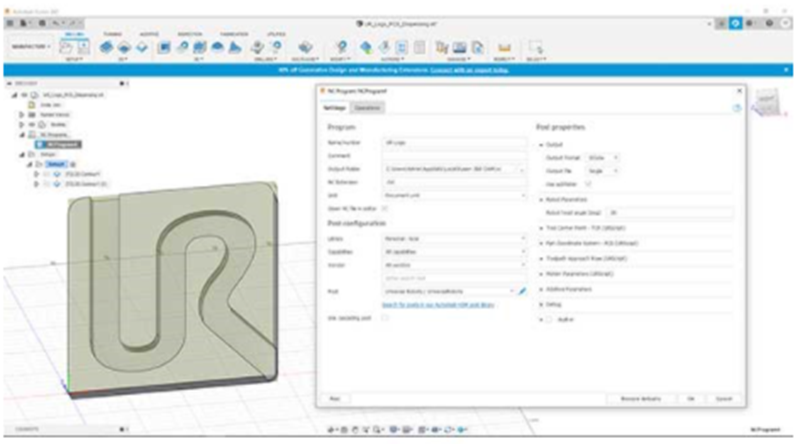Click the third 2D milling strategy icon
This screenshot has width=800, height=444.
click(x=142, y=47)
